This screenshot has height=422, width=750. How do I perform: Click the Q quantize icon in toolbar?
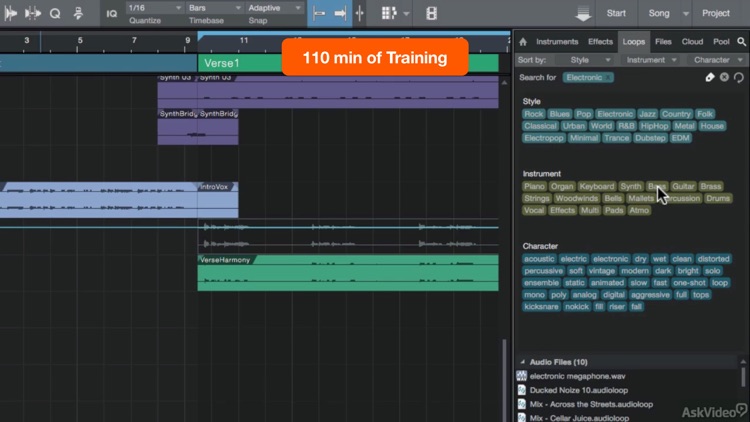[55, 13]
